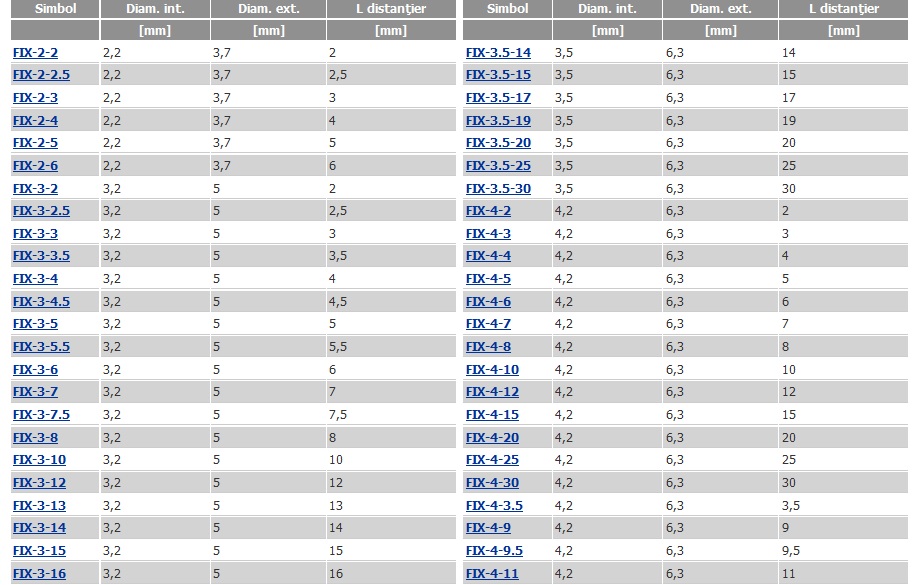913x585 pixels.
Task: Open the FIX-4-9.5 link
Action: tap(494, 551)
